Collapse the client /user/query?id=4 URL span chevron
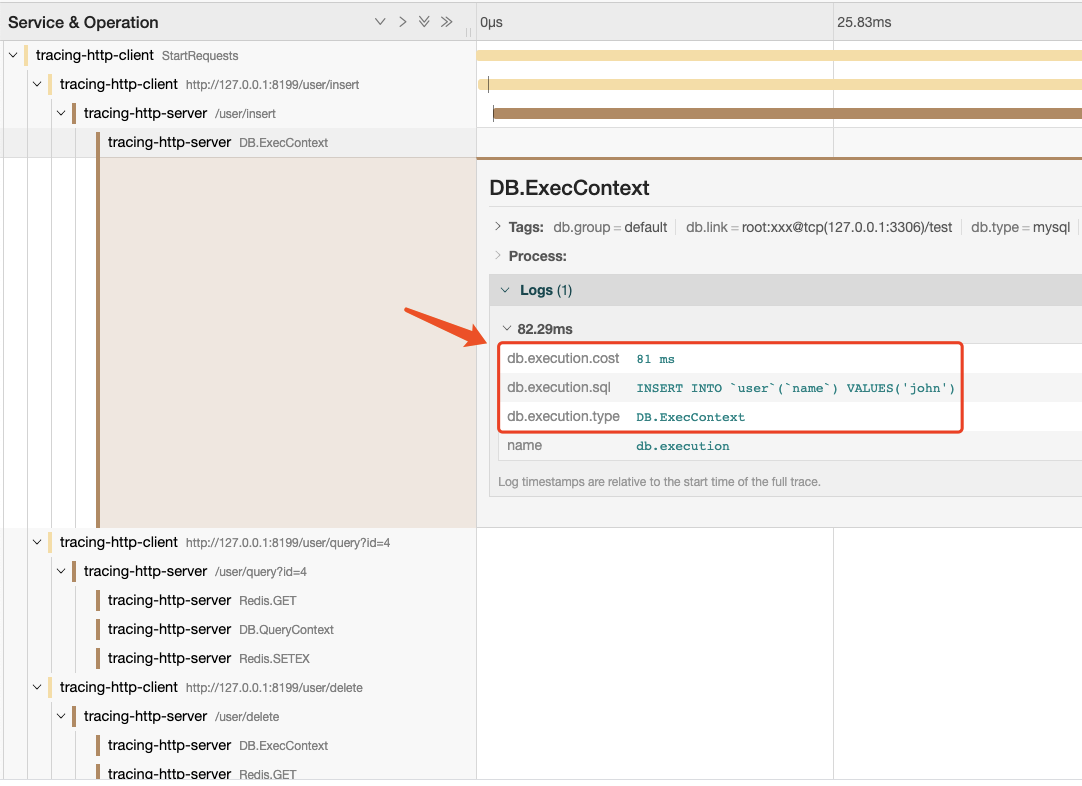Image resolution: width=1082 pixels, height=786 pixels. [37, 542]
